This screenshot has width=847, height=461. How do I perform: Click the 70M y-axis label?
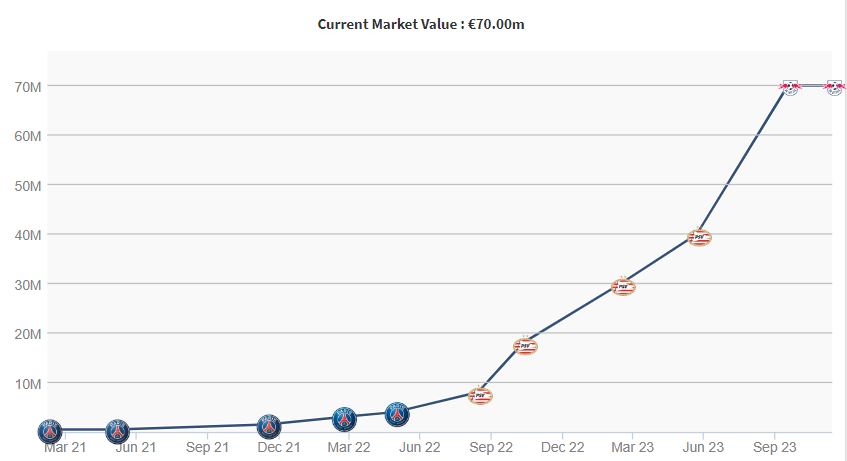coord(27,86)
